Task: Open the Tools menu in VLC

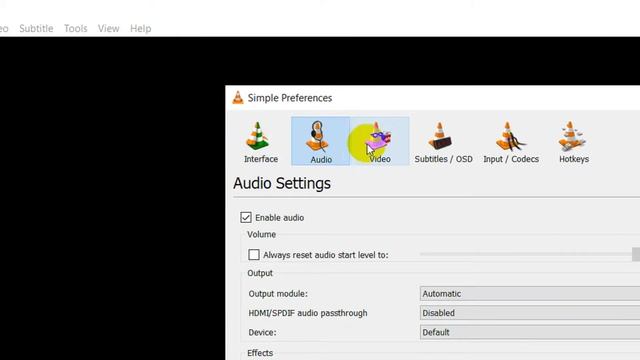Action: (76, 29)
